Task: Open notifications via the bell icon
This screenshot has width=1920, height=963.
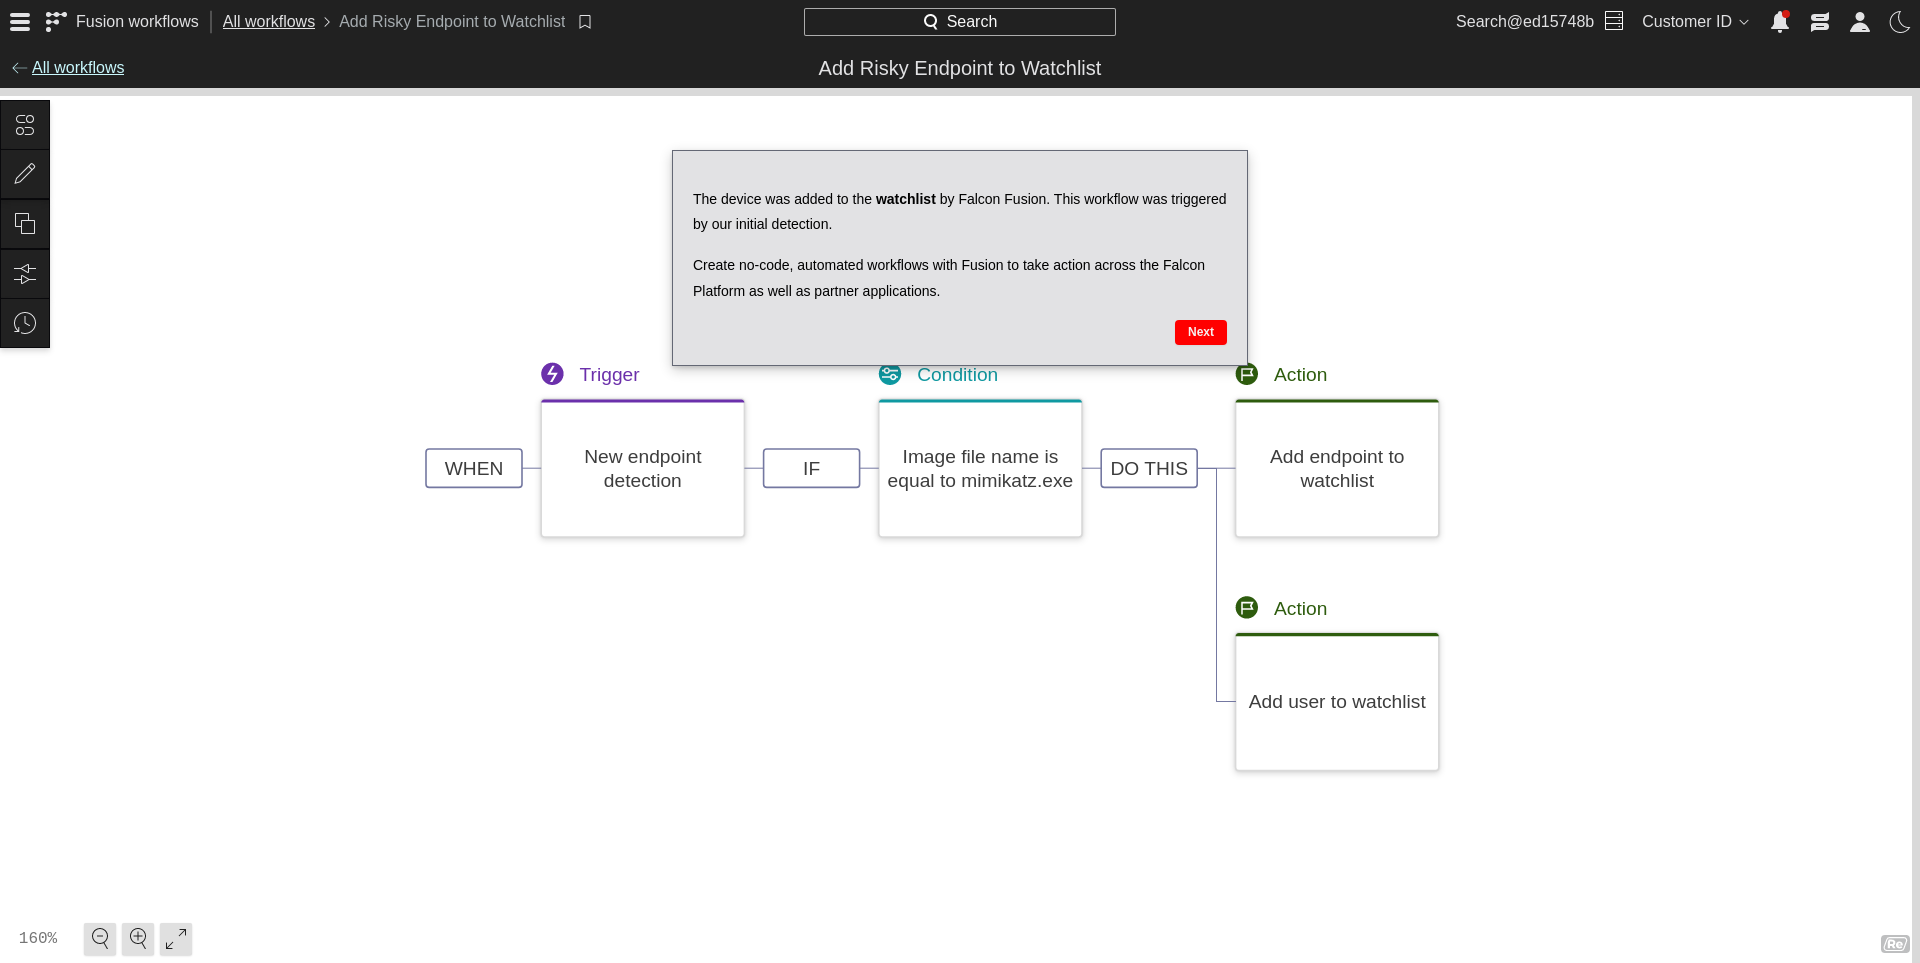Action: click(x=1780, y=21)
